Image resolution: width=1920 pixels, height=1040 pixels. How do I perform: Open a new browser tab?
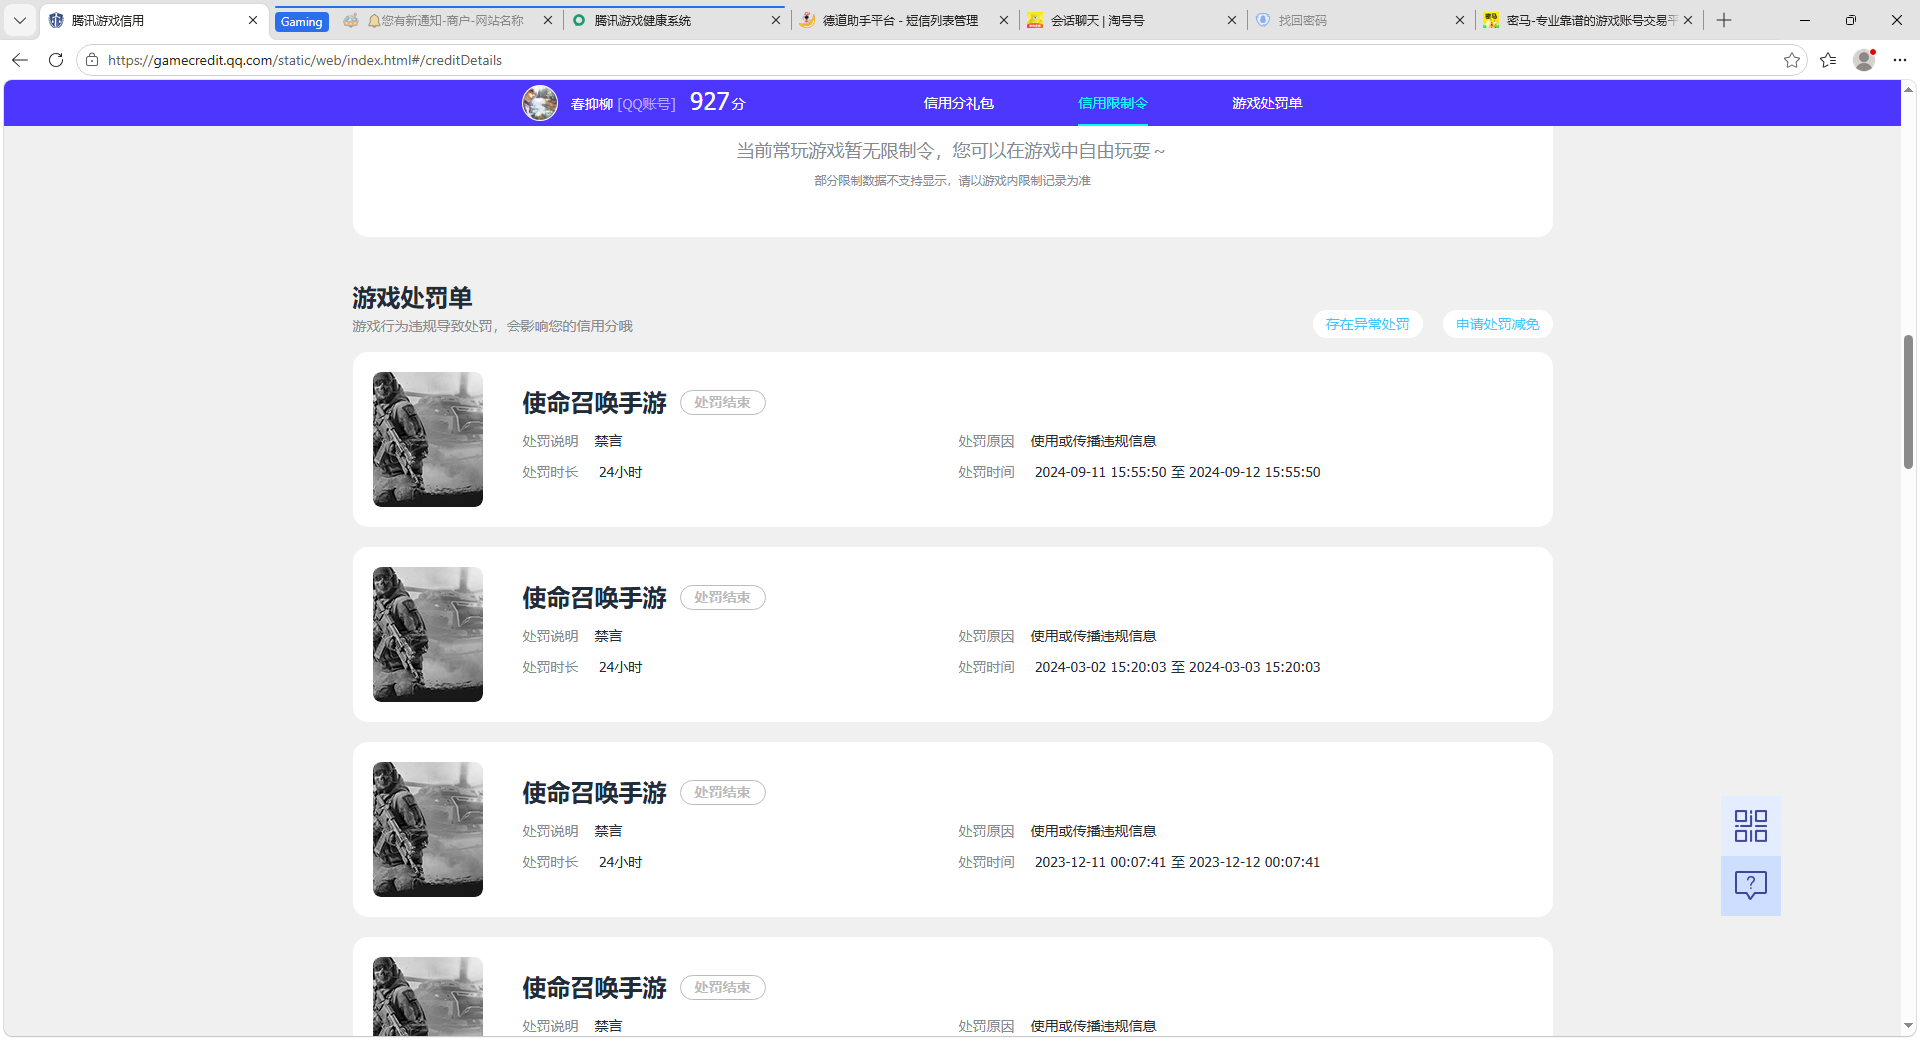[1724, 20]
